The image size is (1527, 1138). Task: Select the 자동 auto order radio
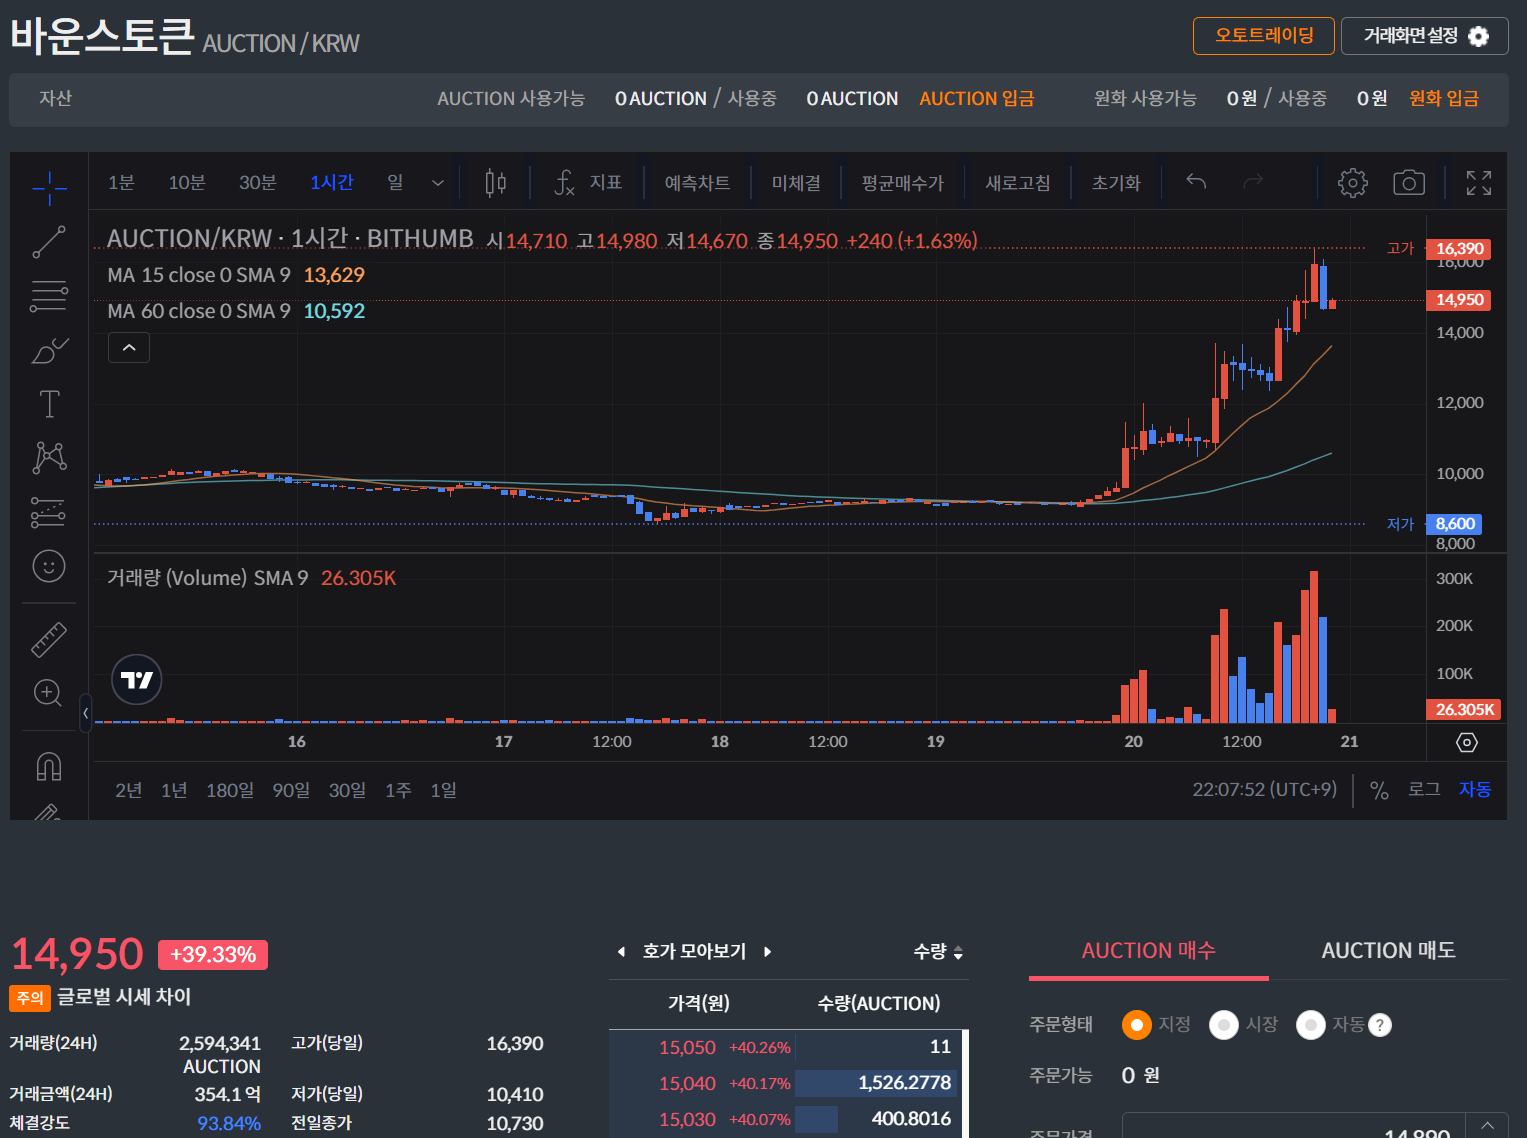pyautogui.click(x=1311, y=1025)
